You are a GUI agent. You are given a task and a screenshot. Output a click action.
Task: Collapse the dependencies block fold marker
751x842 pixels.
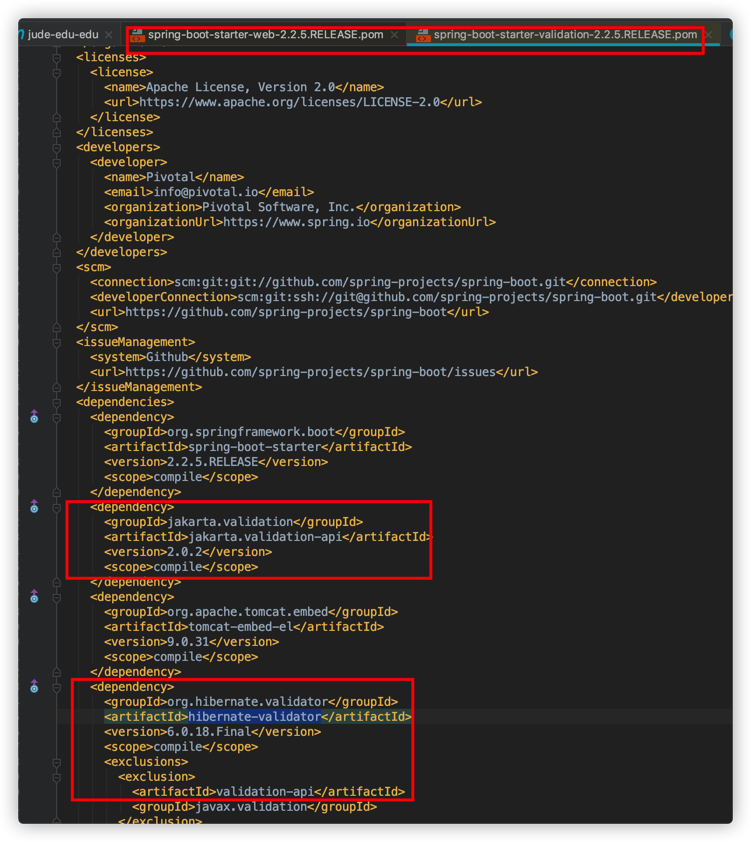(x=56, y=402)
